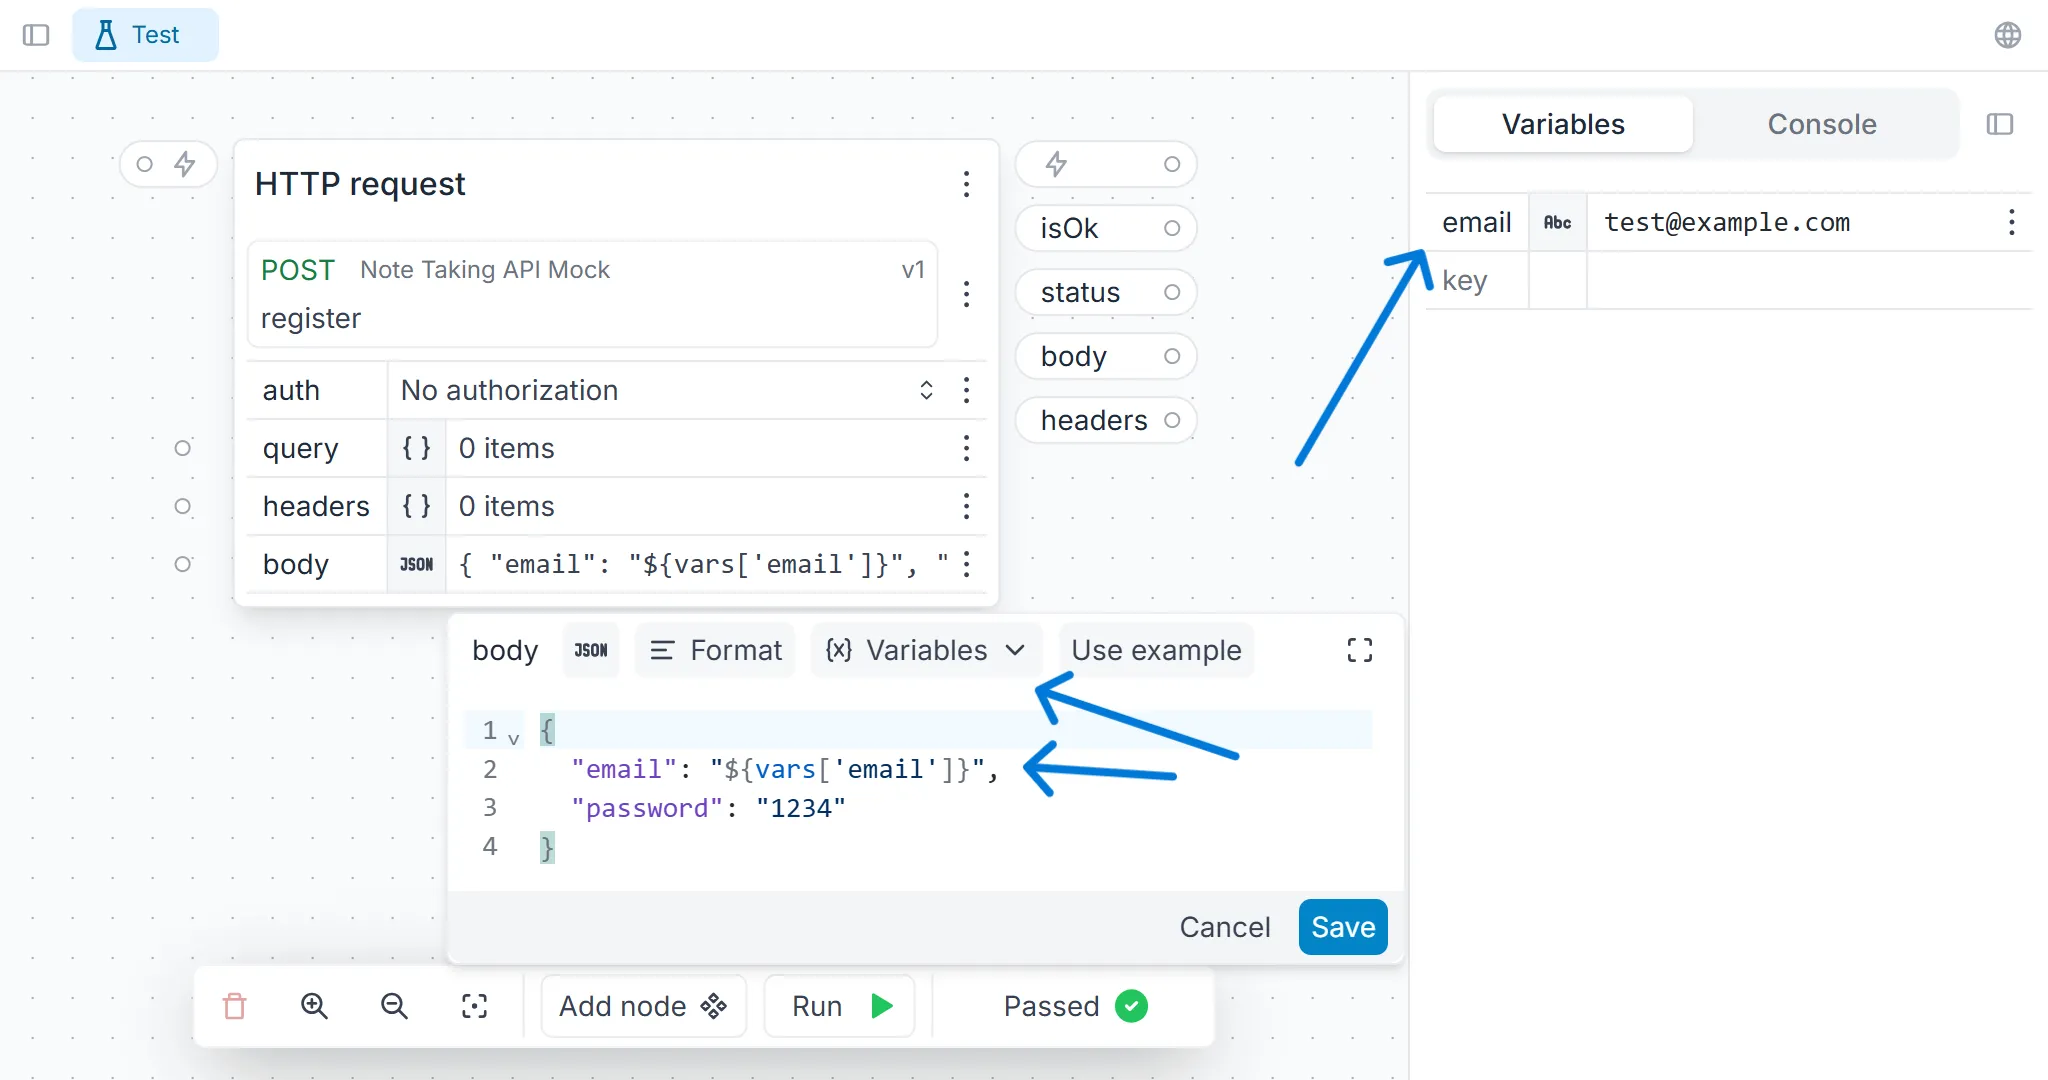Image resolution: width=2048 pixels, height=1080 pixels.
Task: Open the HTTP request node options menu
Action: pyautogui.click(x=966, y=184)
